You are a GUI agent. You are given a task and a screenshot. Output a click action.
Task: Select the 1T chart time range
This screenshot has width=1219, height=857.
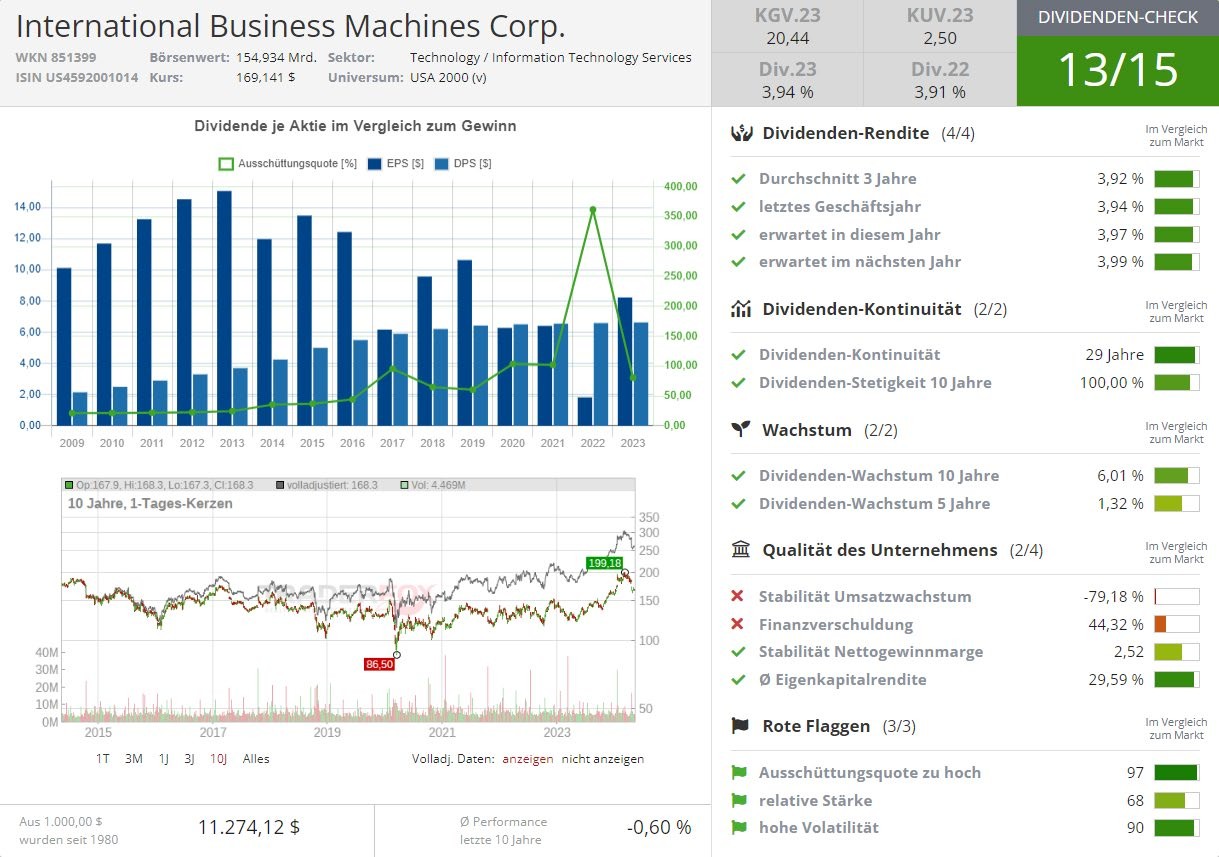click(x=103, y=759)
